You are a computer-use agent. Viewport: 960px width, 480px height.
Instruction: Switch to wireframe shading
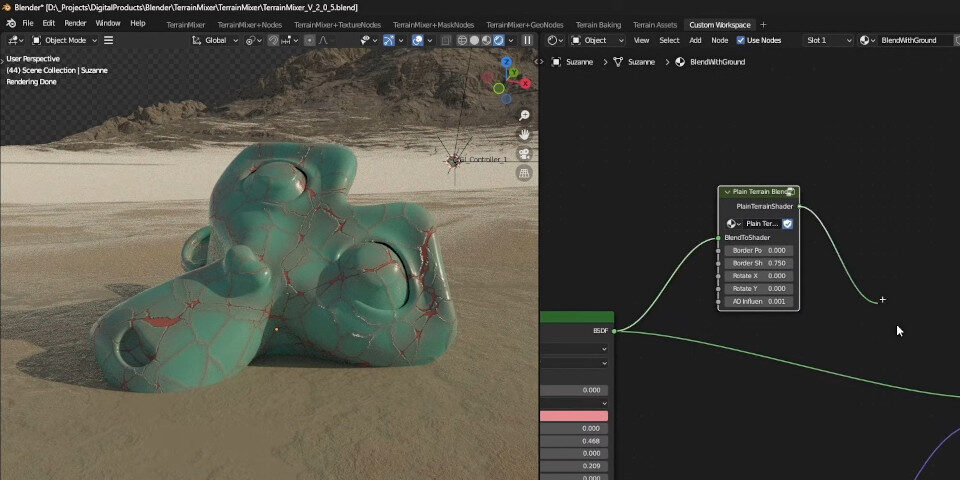[x=462, y=40]
